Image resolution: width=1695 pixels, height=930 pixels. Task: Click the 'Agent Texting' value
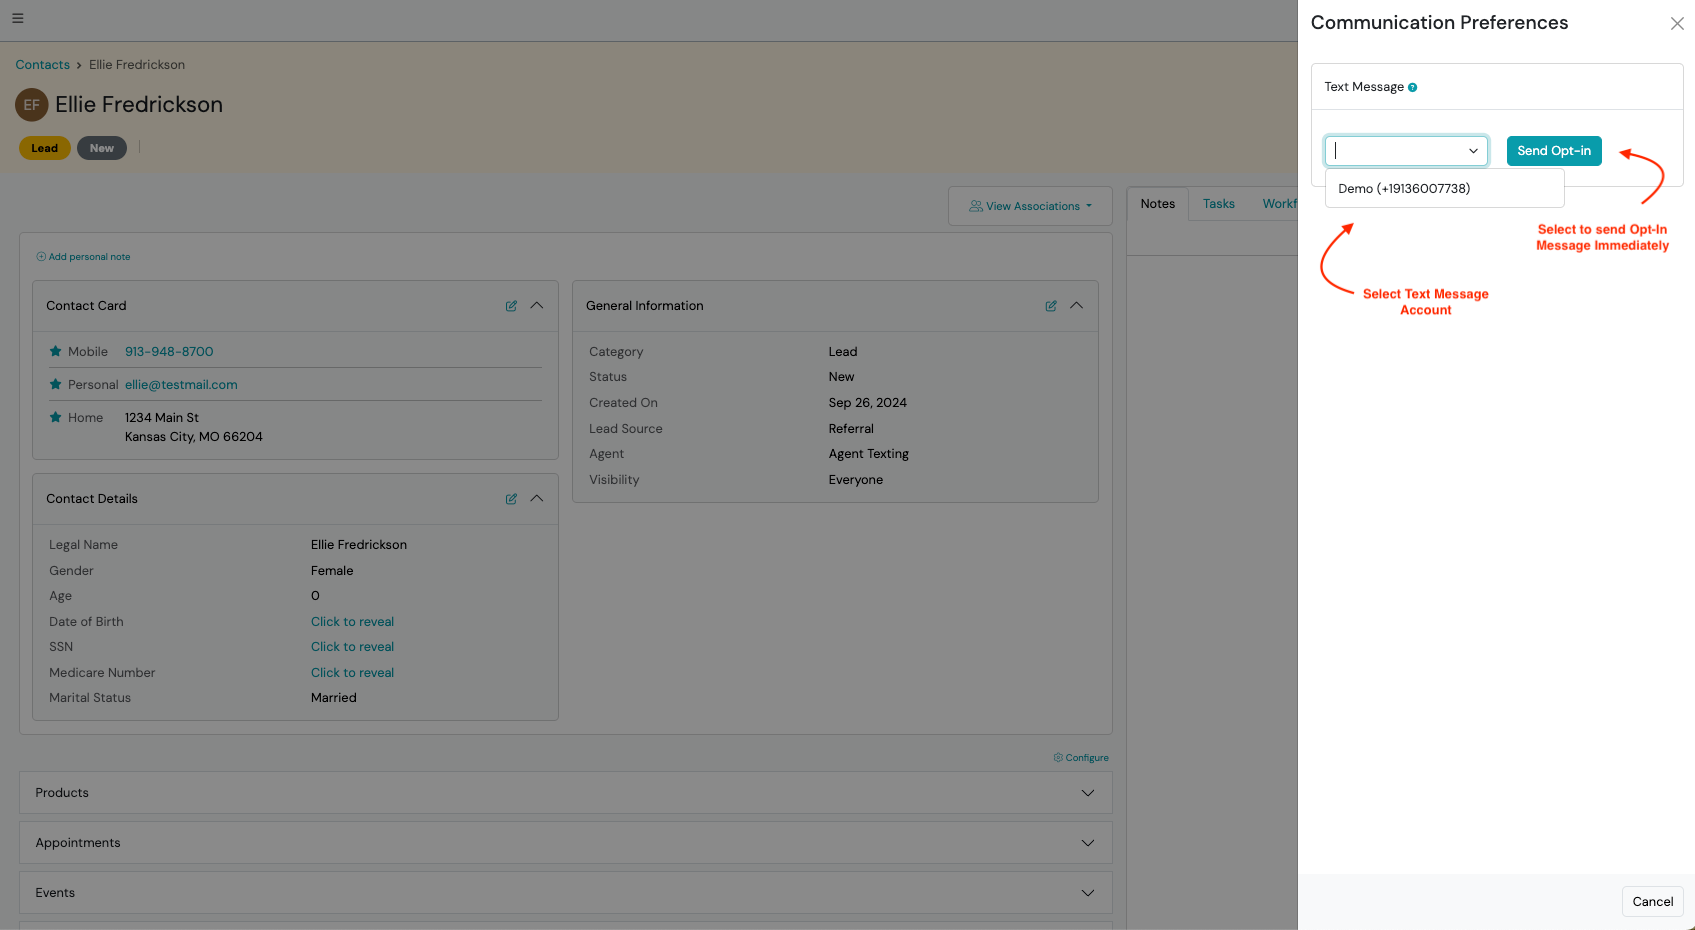(869, 454)
